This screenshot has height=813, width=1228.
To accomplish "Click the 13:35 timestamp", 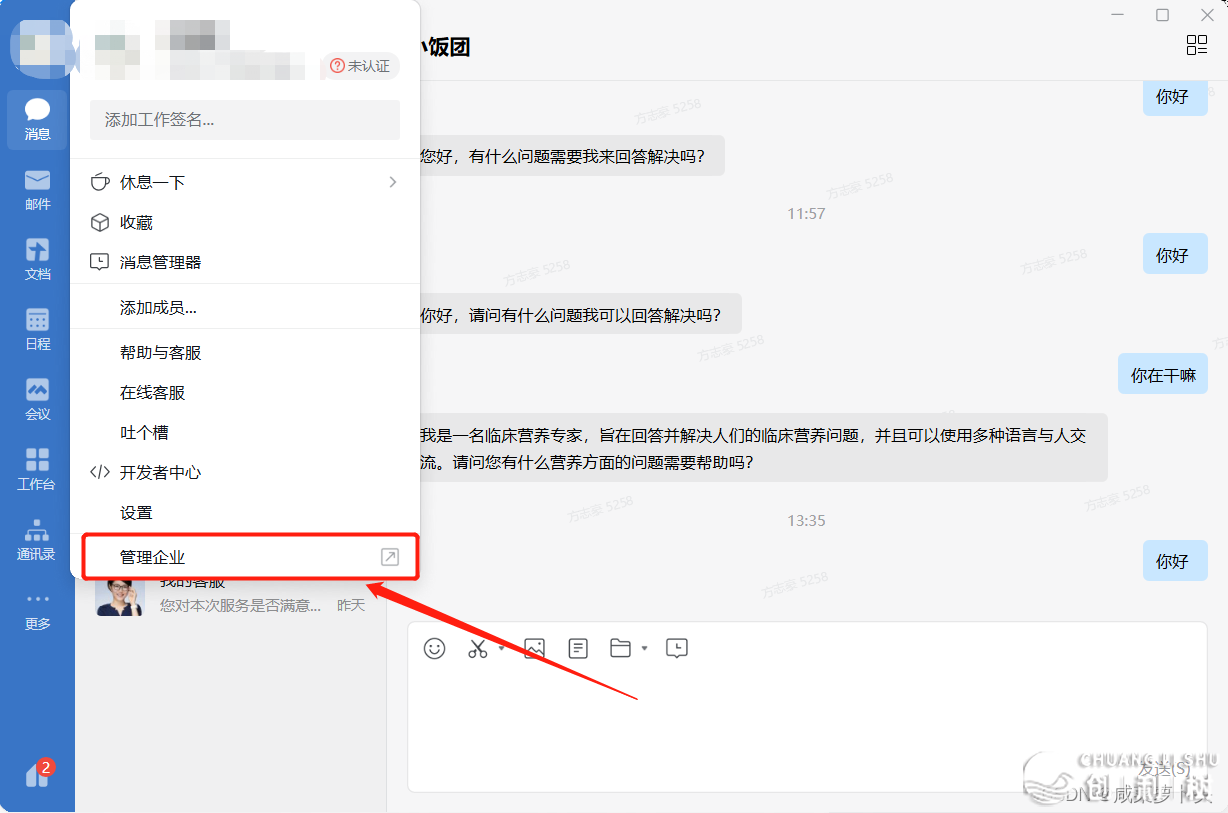I will 806,520.
